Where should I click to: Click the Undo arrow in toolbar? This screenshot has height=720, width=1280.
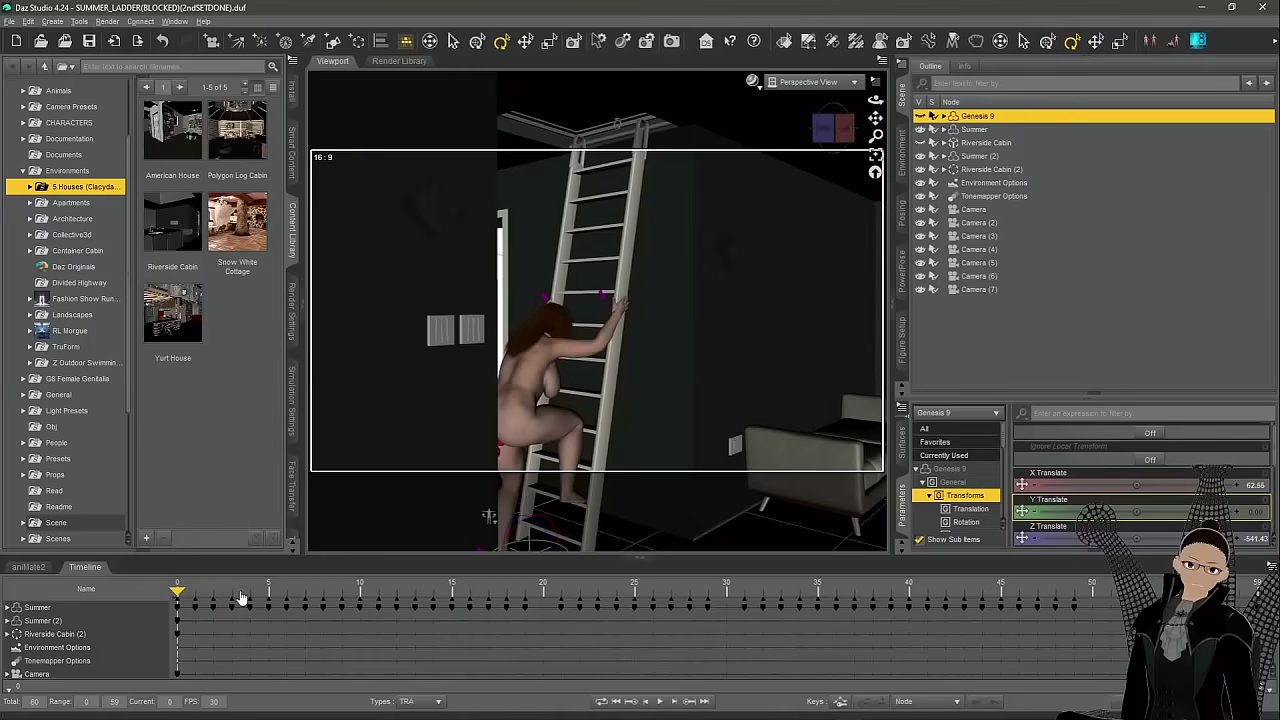(x=162, y=41)
